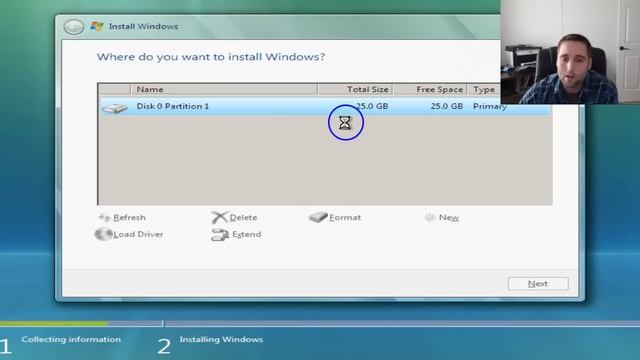This screenshot has width=640, height=360.
Task: Click the Delete red X icon
Action: [219, 217]
